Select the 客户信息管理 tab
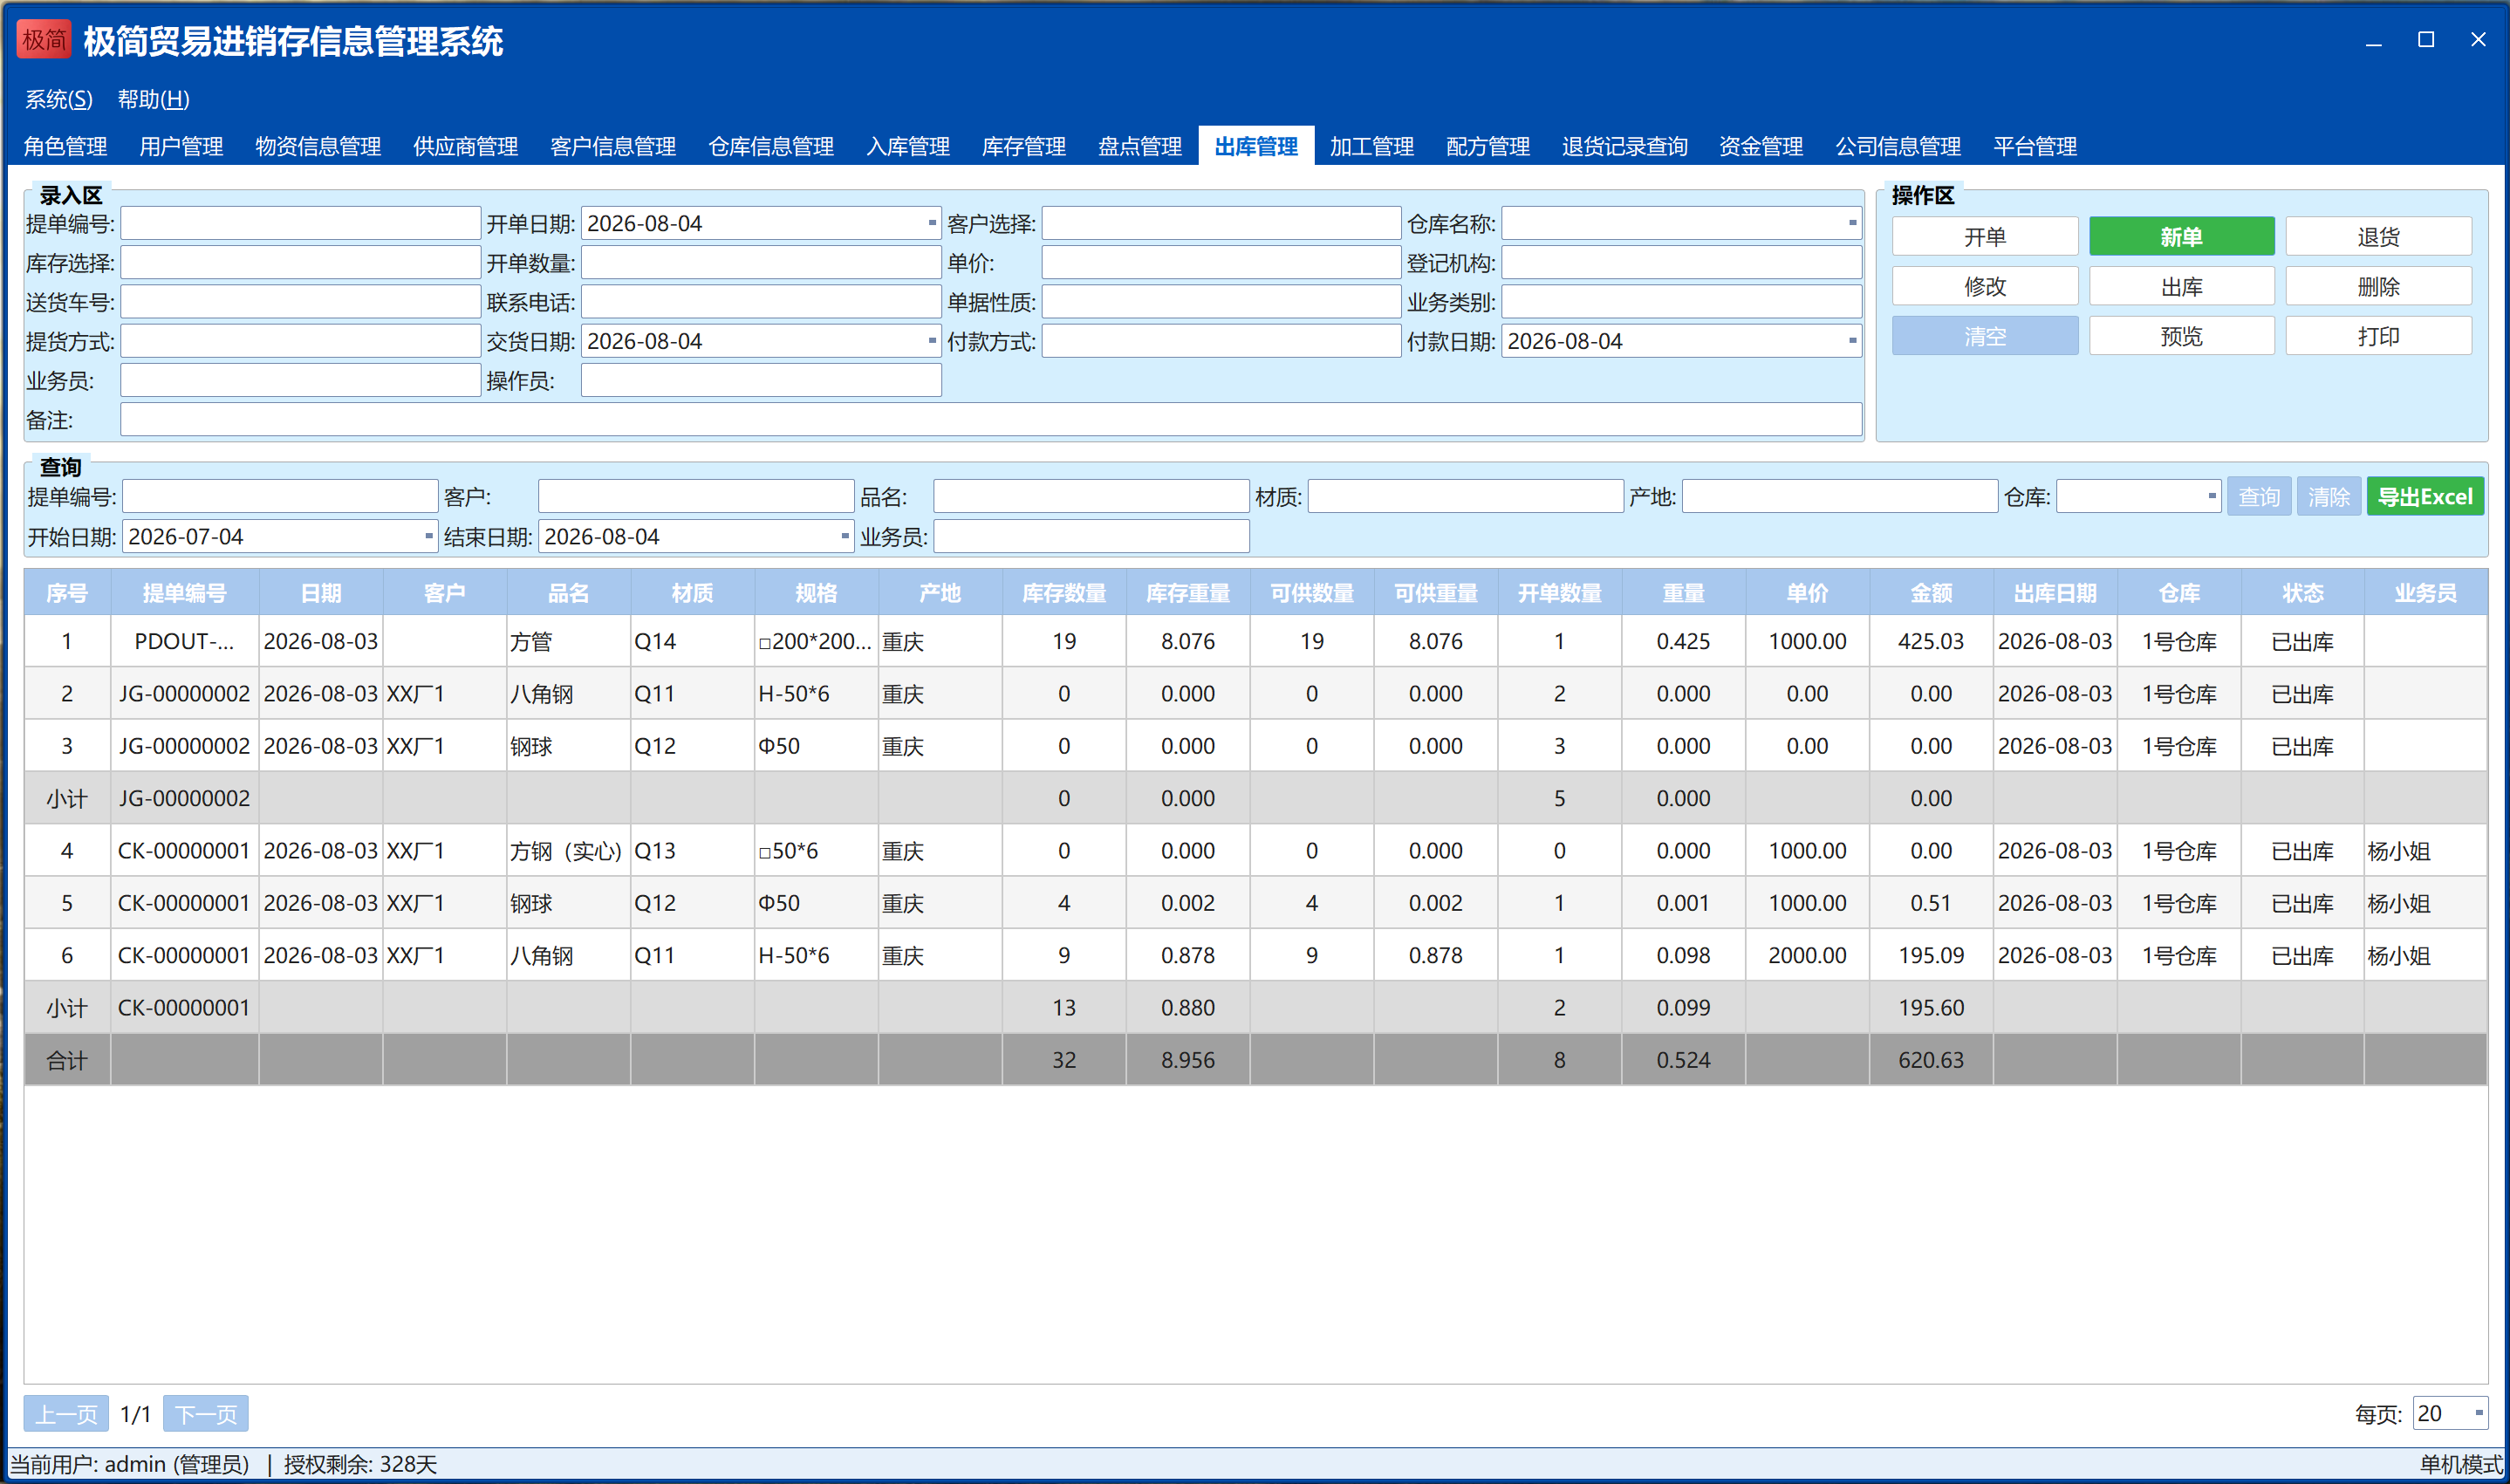Image resolution: width=2510 pixels, height=1484 pixels. point(613,146)
